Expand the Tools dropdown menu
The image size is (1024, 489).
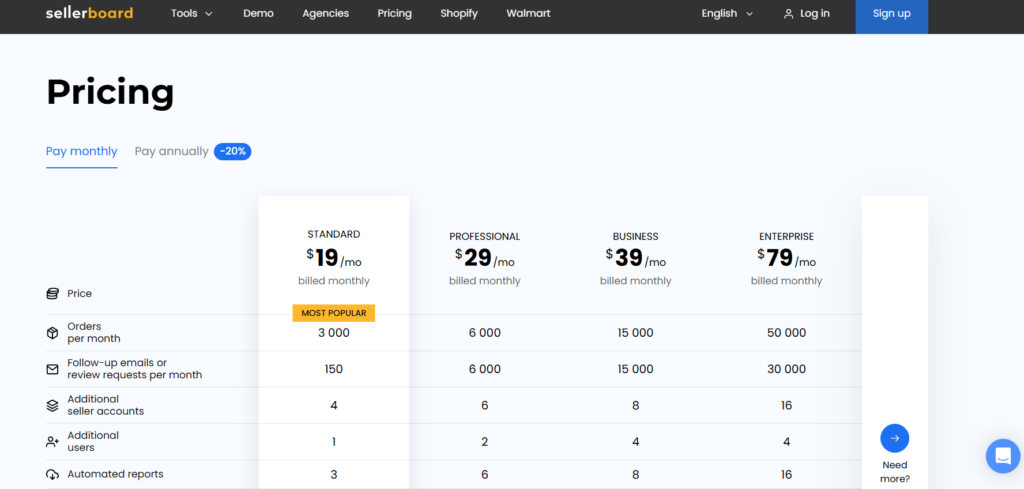point(191,14)
